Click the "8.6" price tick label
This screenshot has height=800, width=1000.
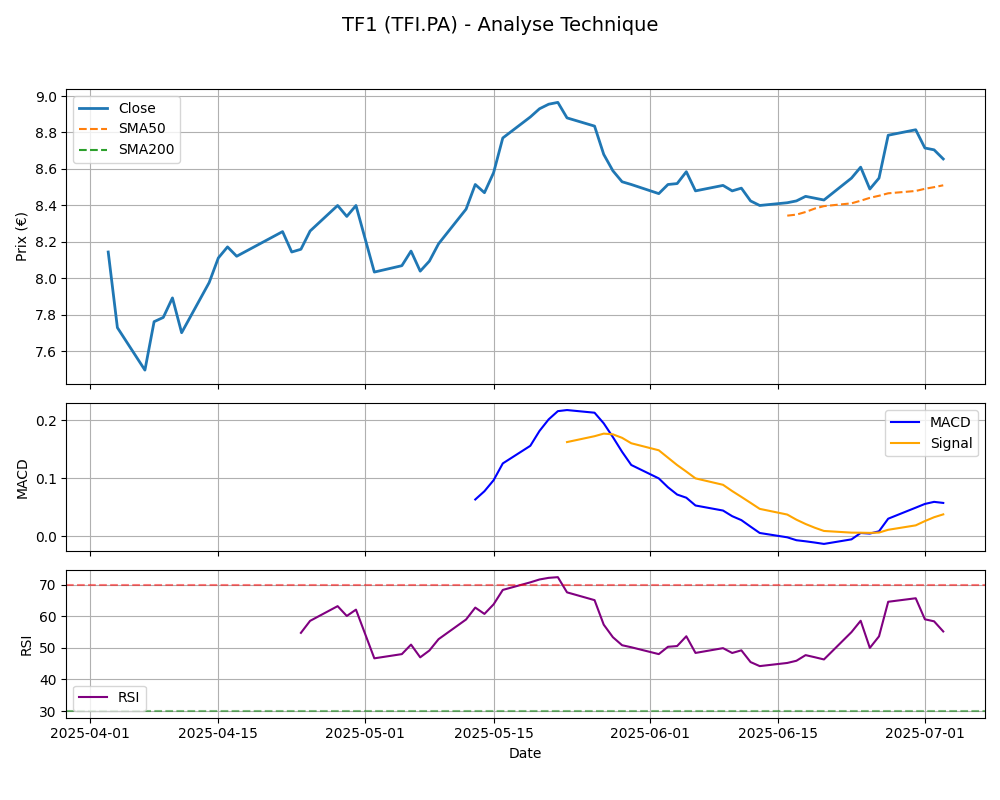49,170
